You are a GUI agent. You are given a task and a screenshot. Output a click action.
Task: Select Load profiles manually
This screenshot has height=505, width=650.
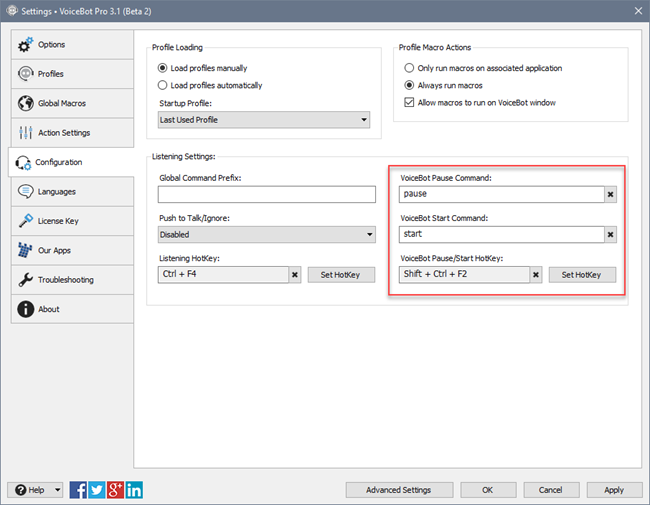click(x=202, y=68)
